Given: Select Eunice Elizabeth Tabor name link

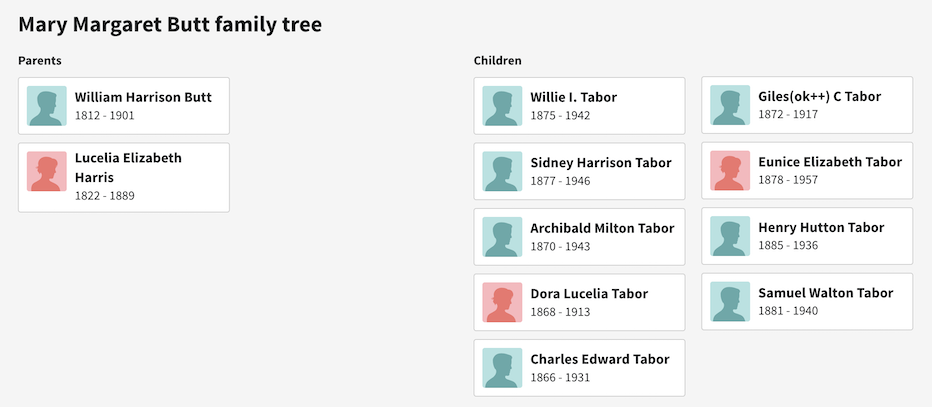Looking at the screenshot, I should 830,162.
